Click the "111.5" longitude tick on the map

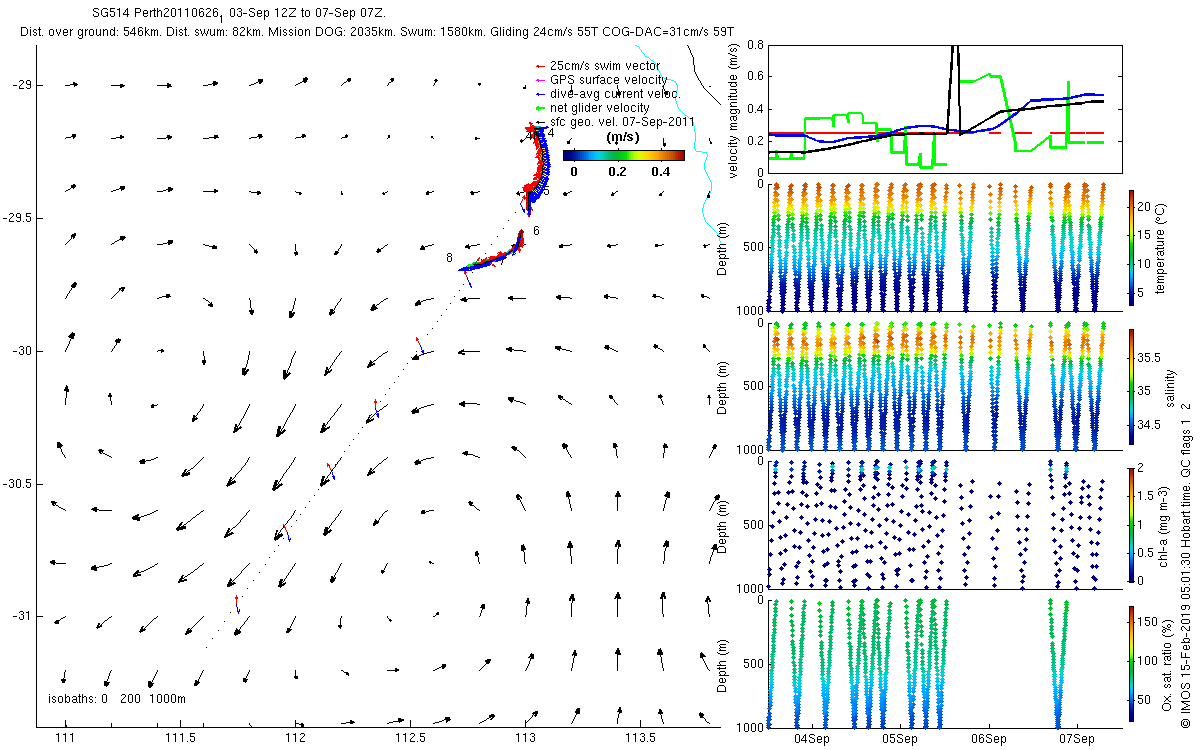point(181,738)
